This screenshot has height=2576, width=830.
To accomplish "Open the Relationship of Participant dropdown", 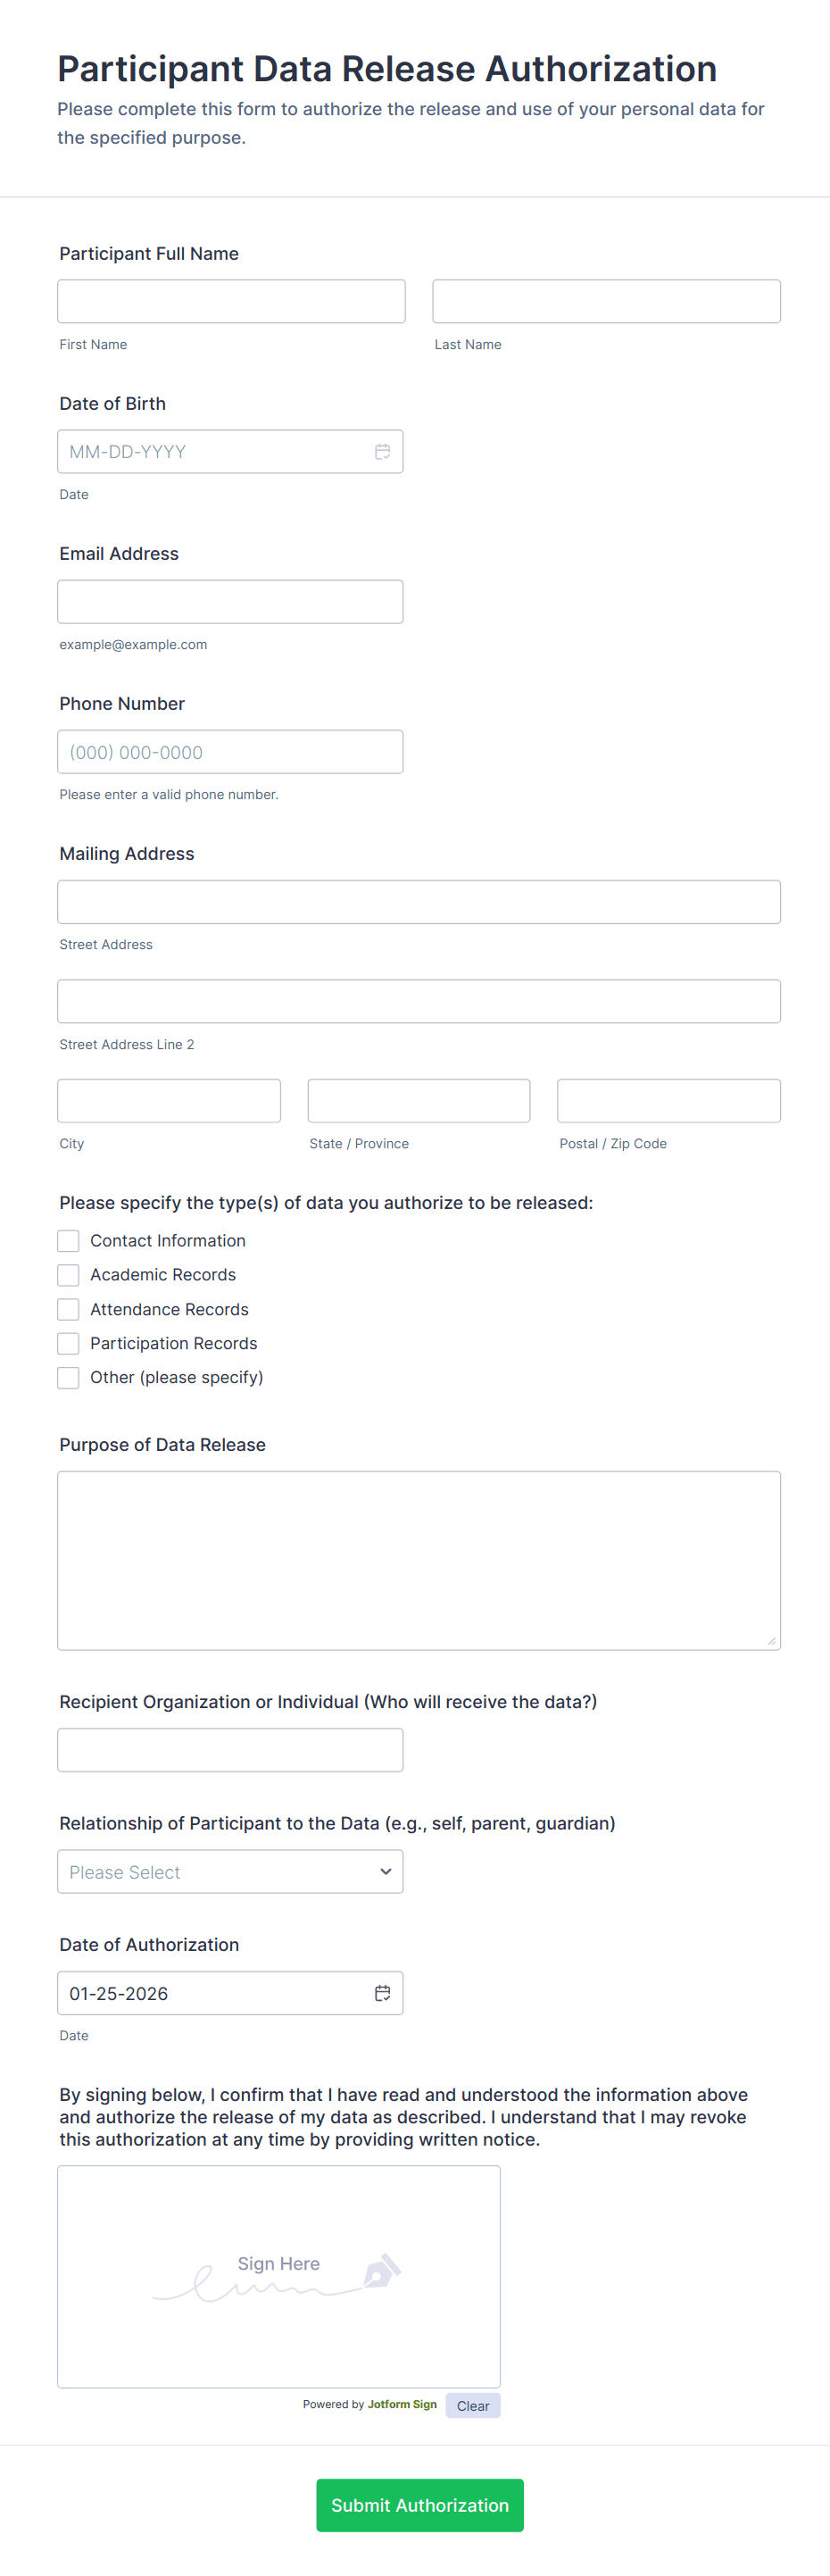I will 230,1871.
